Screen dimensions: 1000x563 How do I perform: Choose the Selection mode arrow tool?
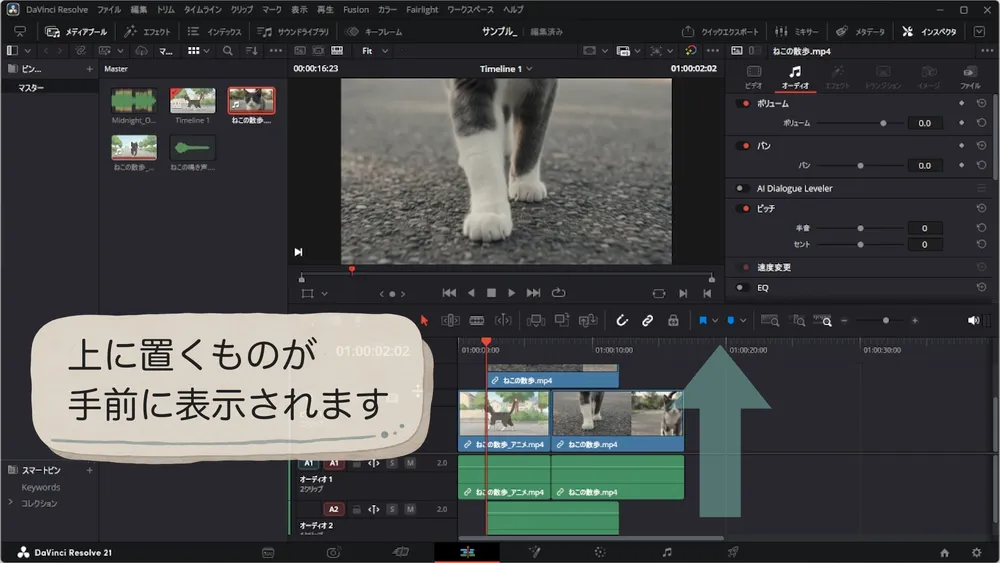coord(424,320)
